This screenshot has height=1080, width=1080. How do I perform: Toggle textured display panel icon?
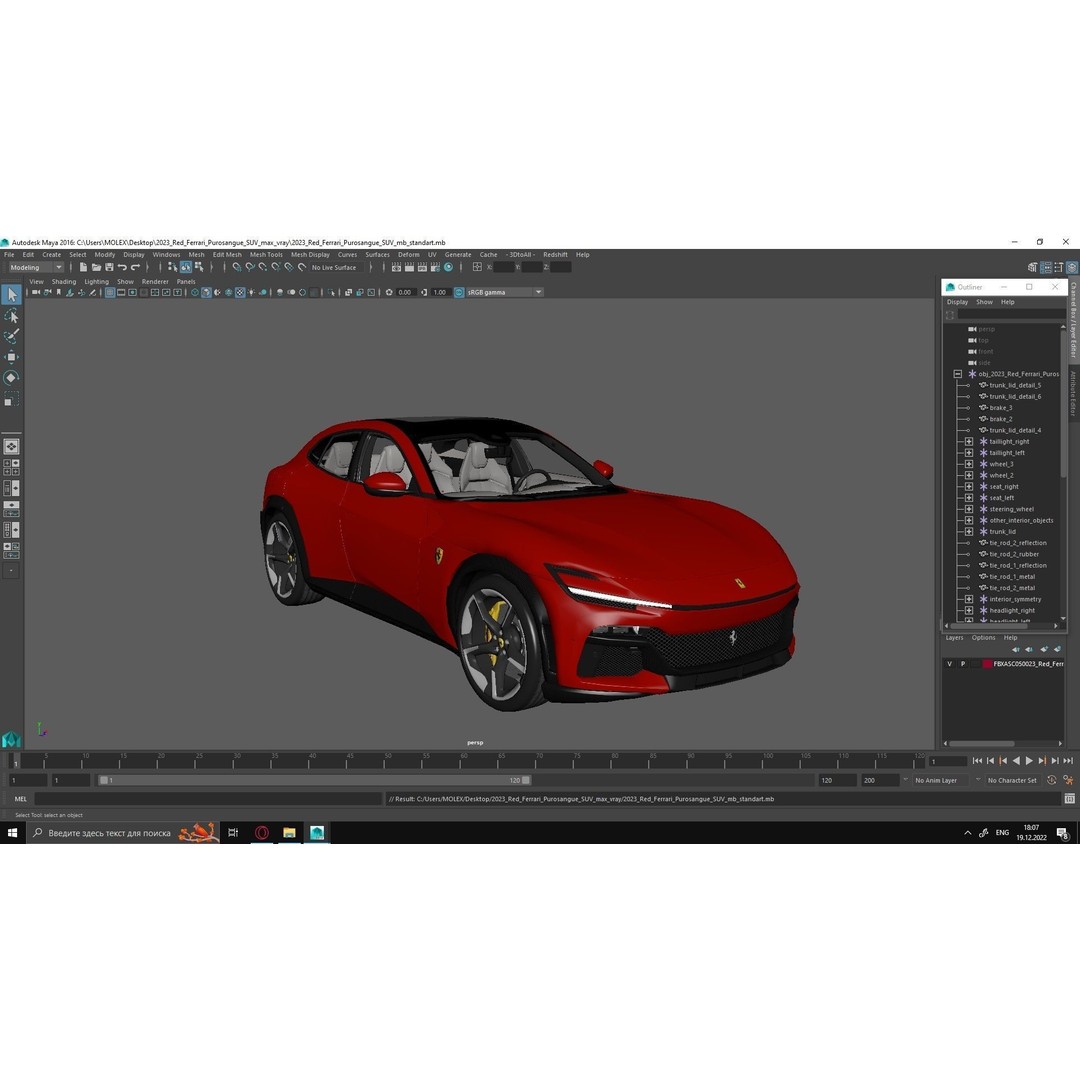tap(240, 292)
